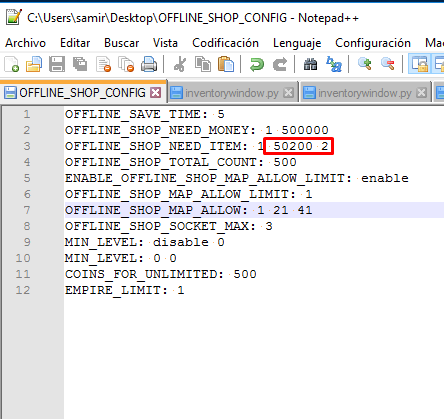This screenshot has width=444, height=419.
Task: Open Find with binoculars icon
Action: tap(310, 64)
